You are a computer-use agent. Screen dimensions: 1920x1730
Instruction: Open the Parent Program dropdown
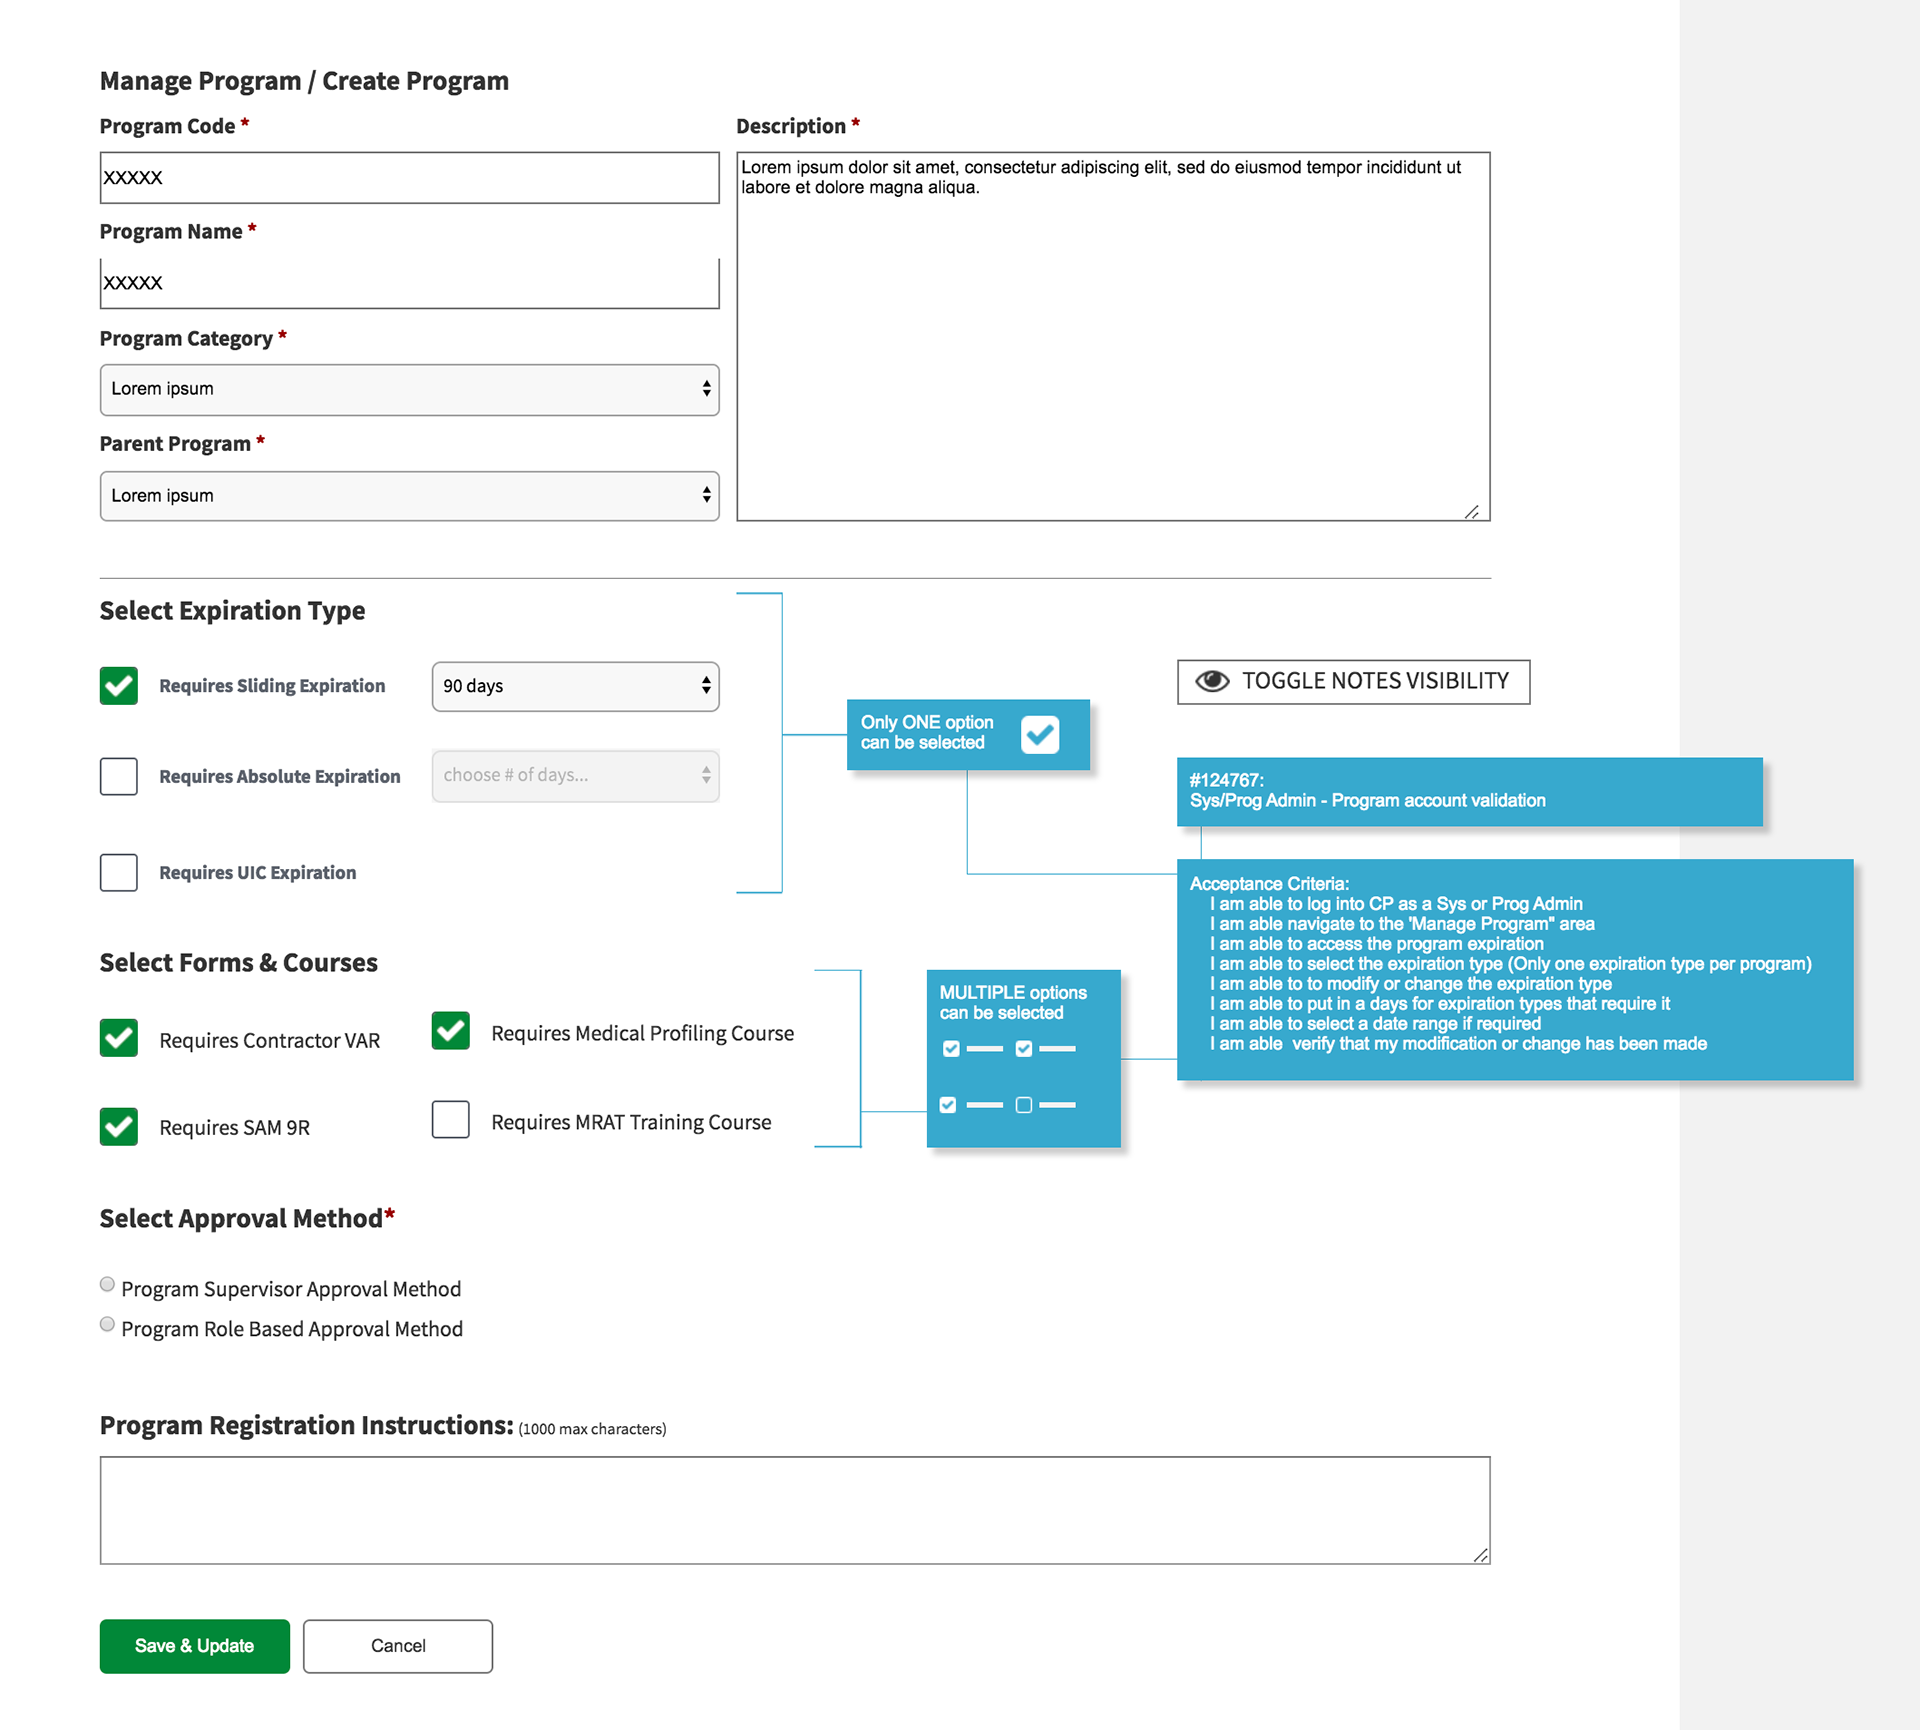(410, 496)
